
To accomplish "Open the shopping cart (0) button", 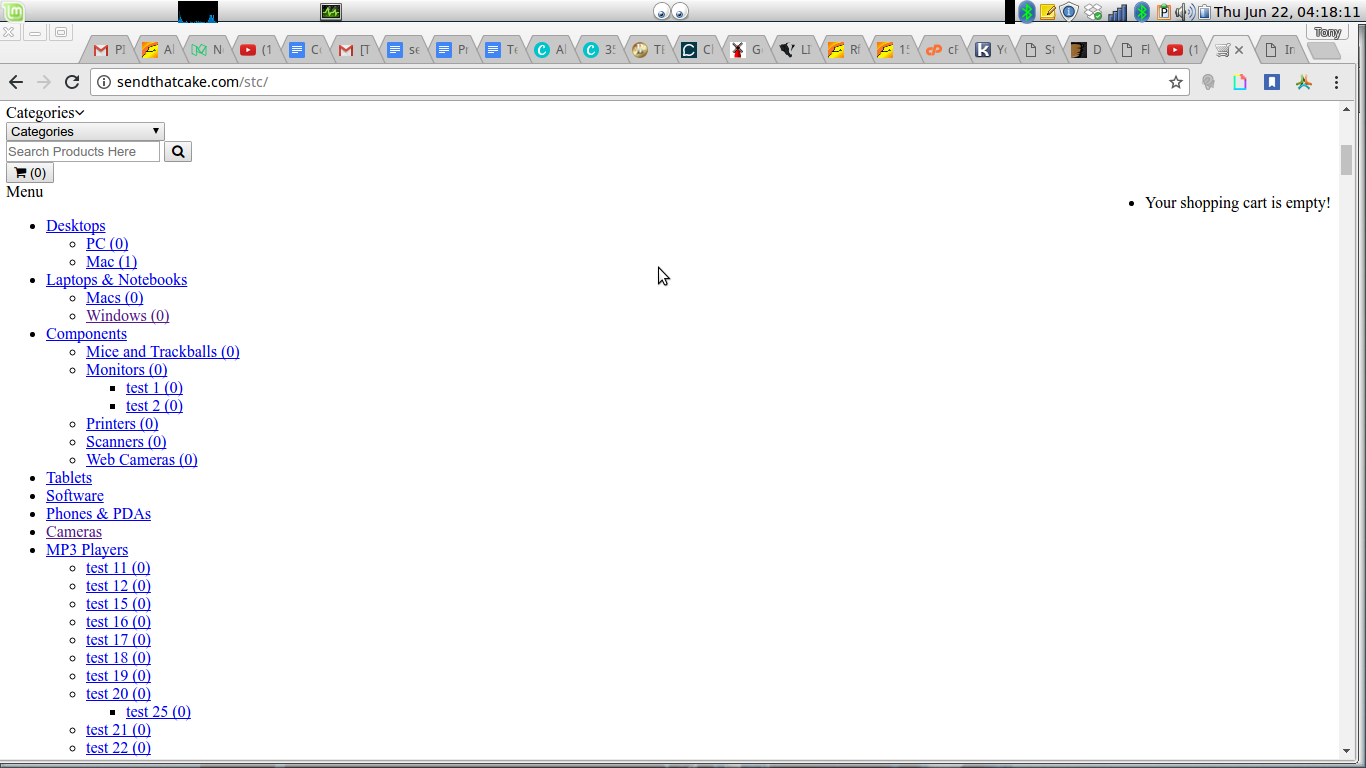I will click(x=30, y=172).
